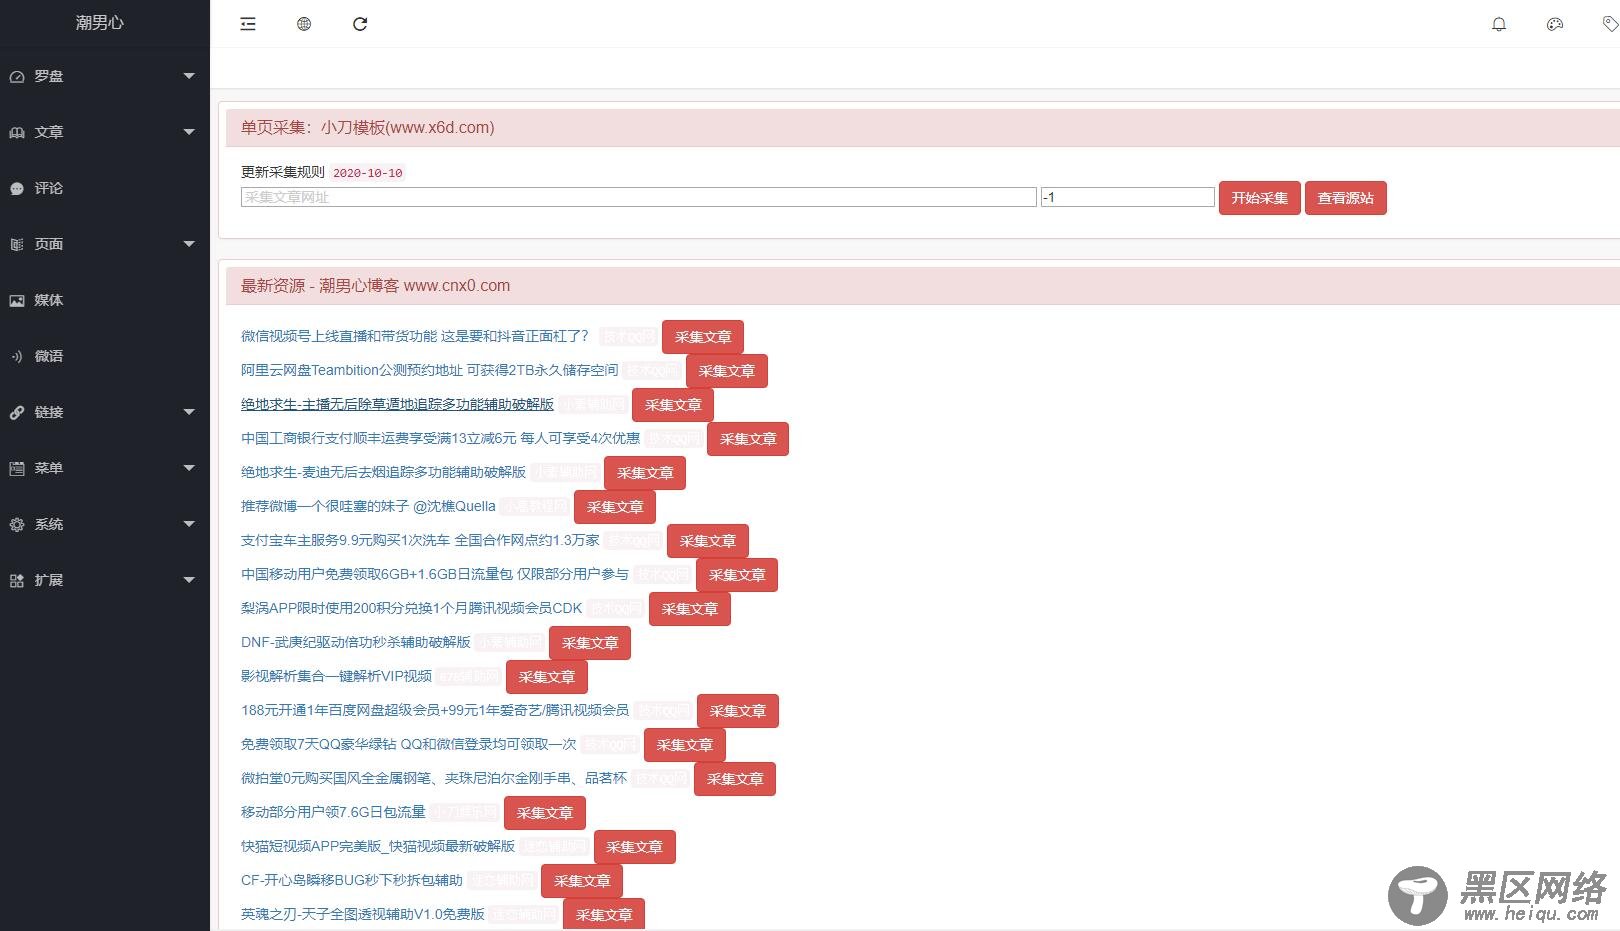This screenshot has width=1620, height=931.
Task: Click the 链接 link chain icon
Action: click(17, 412)
